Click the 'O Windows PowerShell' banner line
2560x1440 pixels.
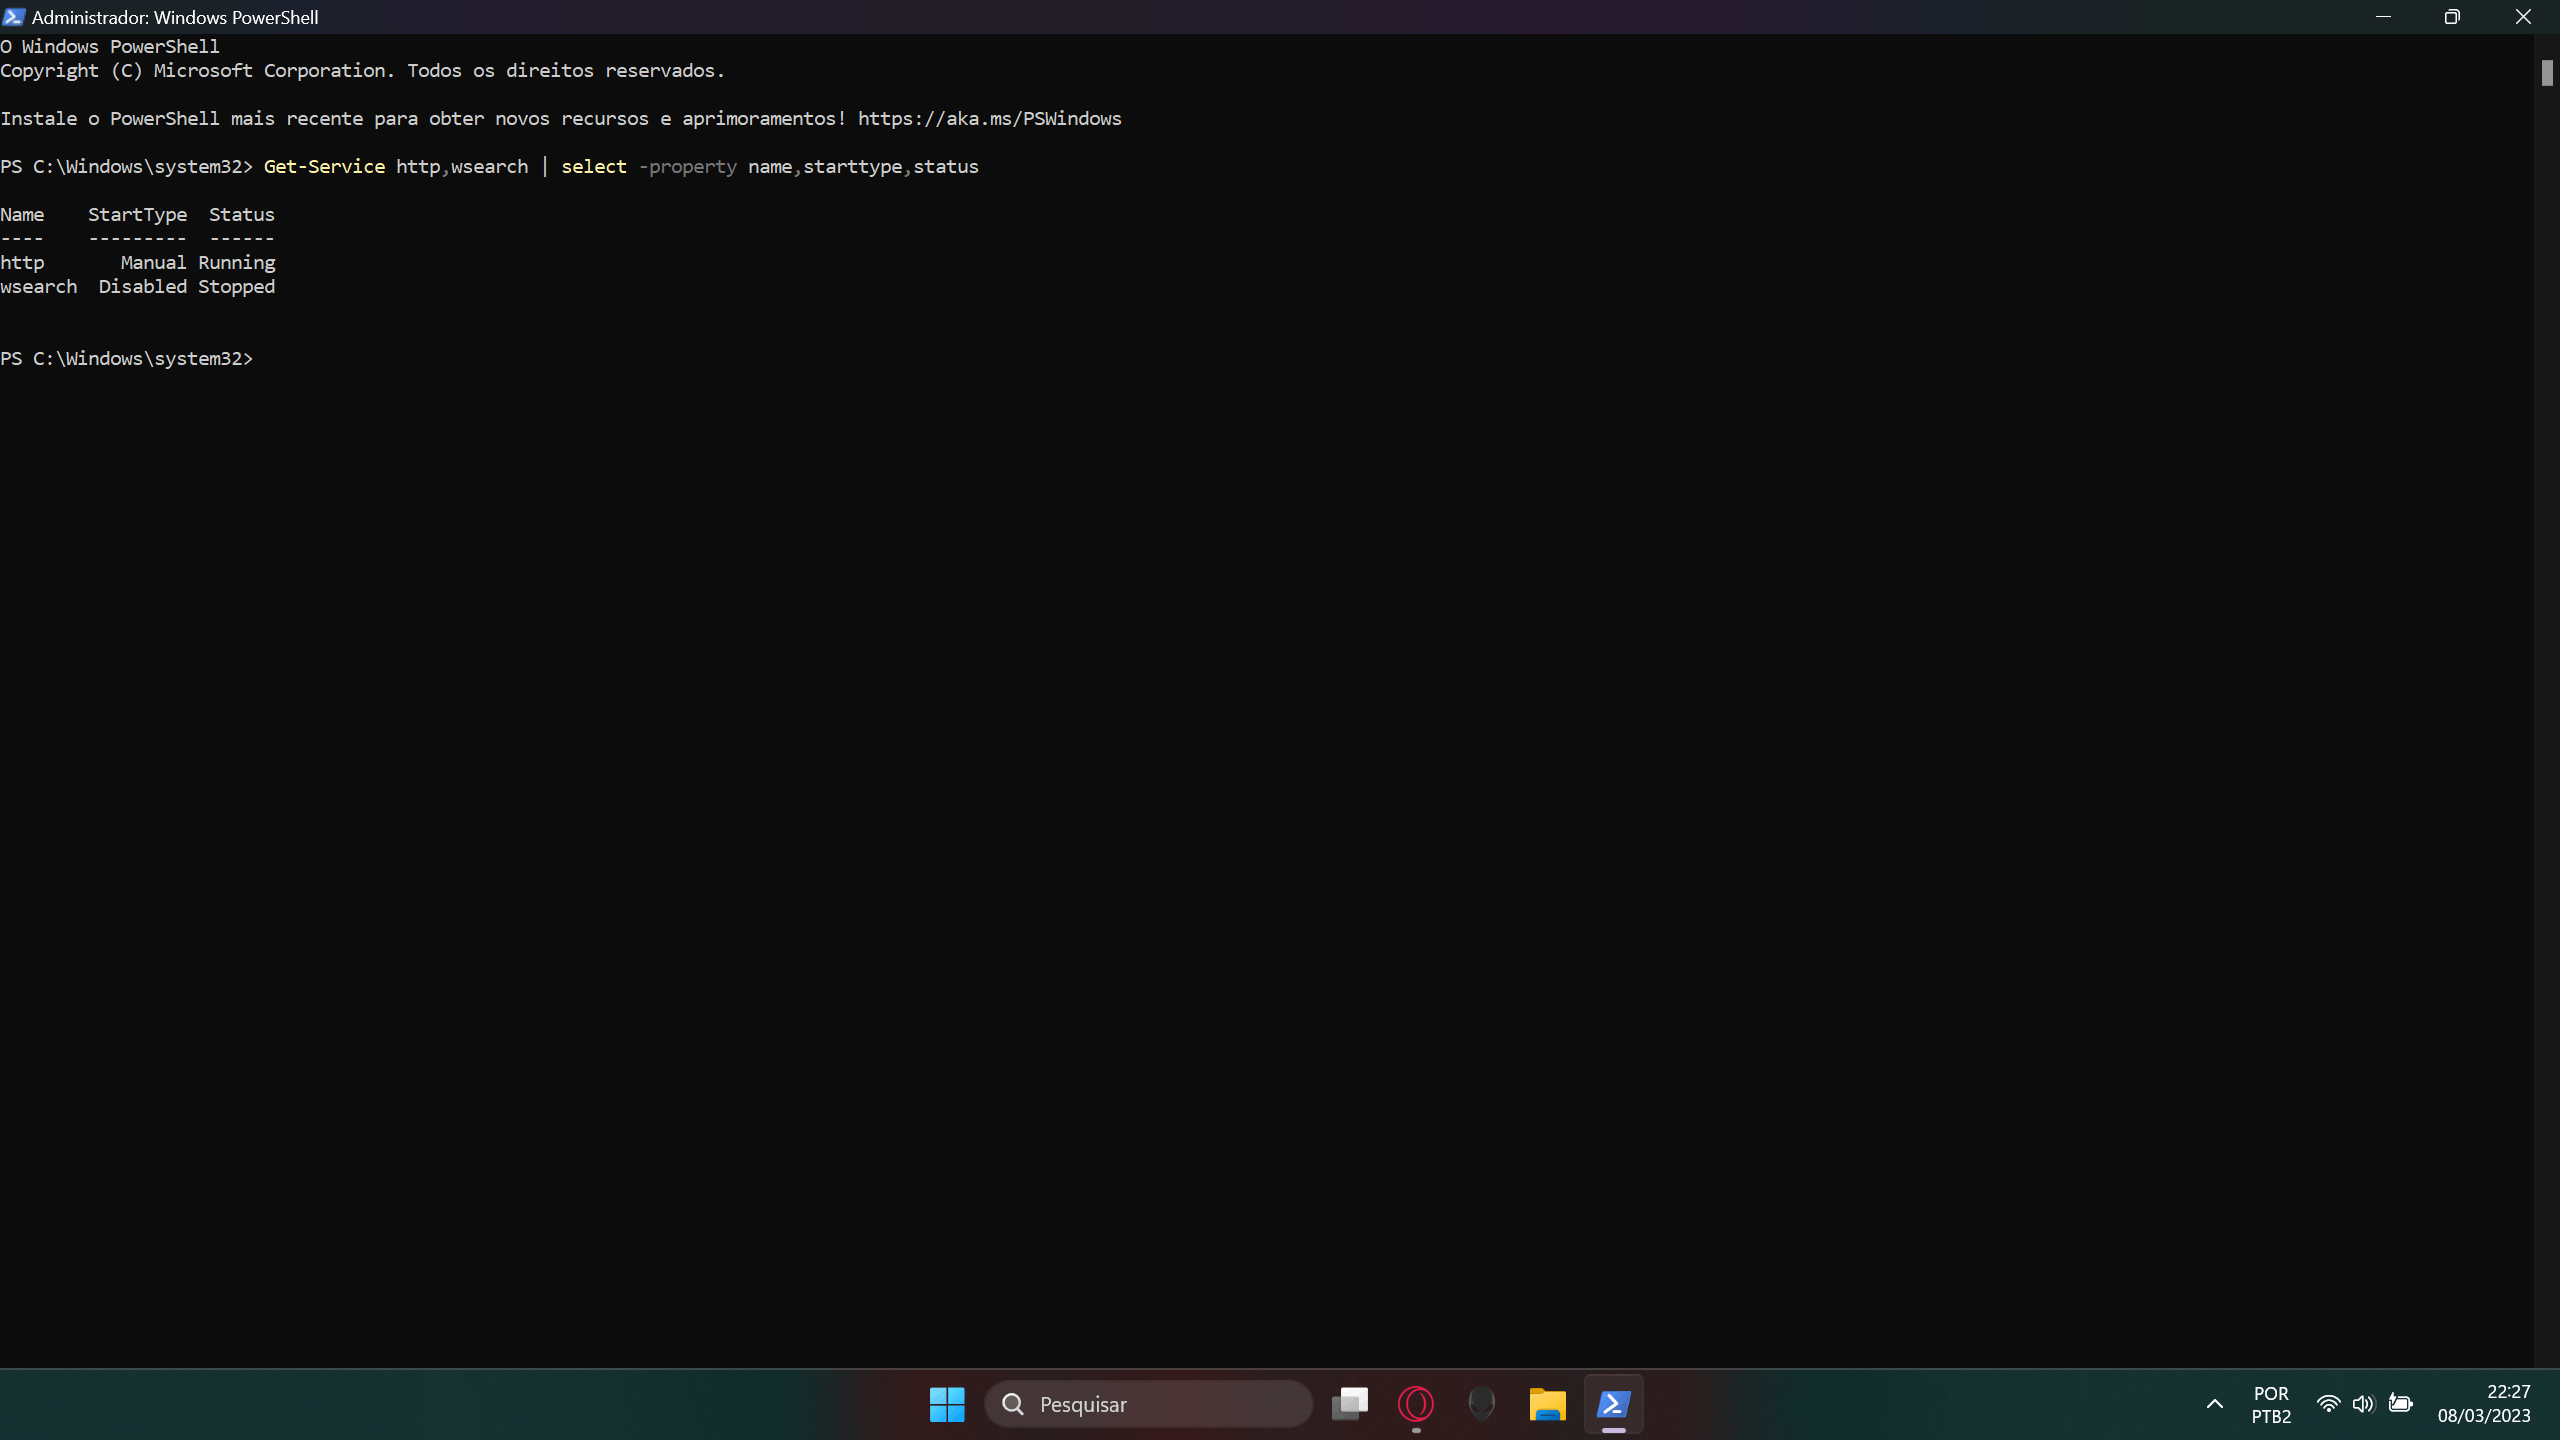(x=110, y=47)
